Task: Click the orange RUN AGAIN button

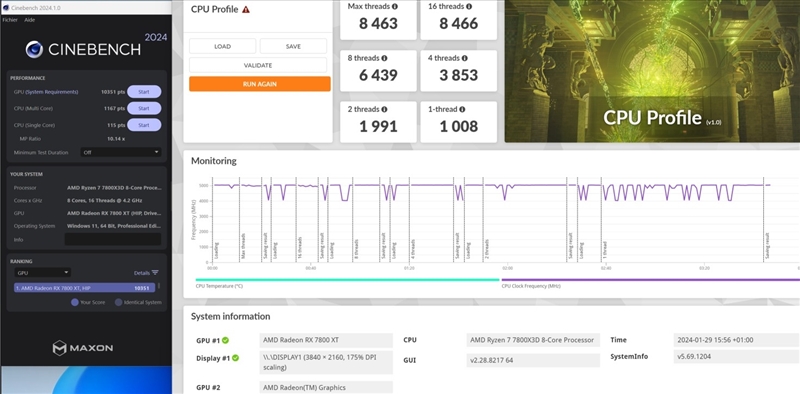Action: click(x=260, y=84)
